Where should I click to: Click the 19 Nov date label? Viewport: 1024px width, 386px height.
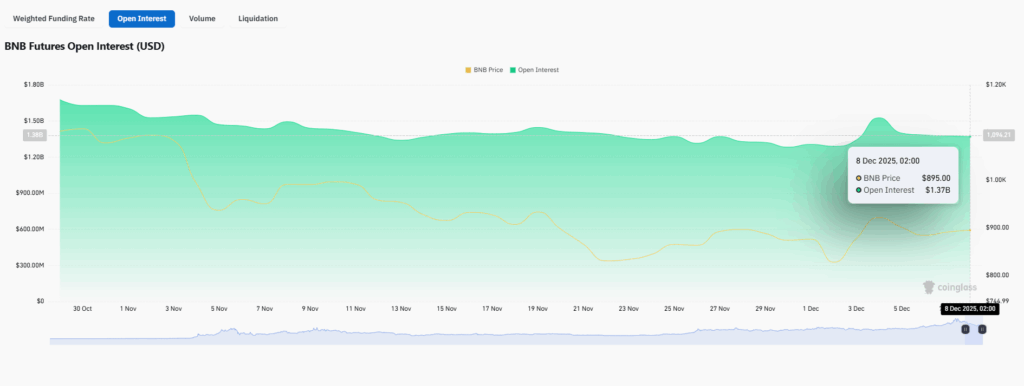537,308
